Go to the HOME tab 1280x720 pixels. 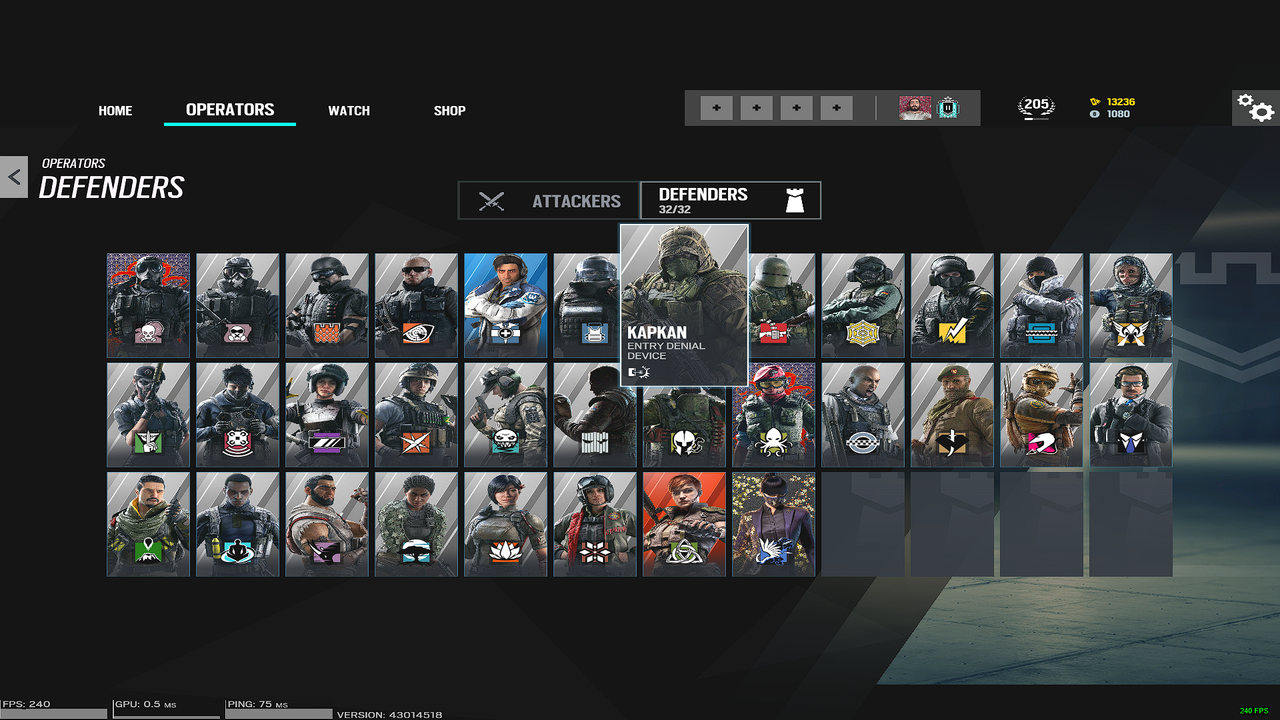coord(115,111)
